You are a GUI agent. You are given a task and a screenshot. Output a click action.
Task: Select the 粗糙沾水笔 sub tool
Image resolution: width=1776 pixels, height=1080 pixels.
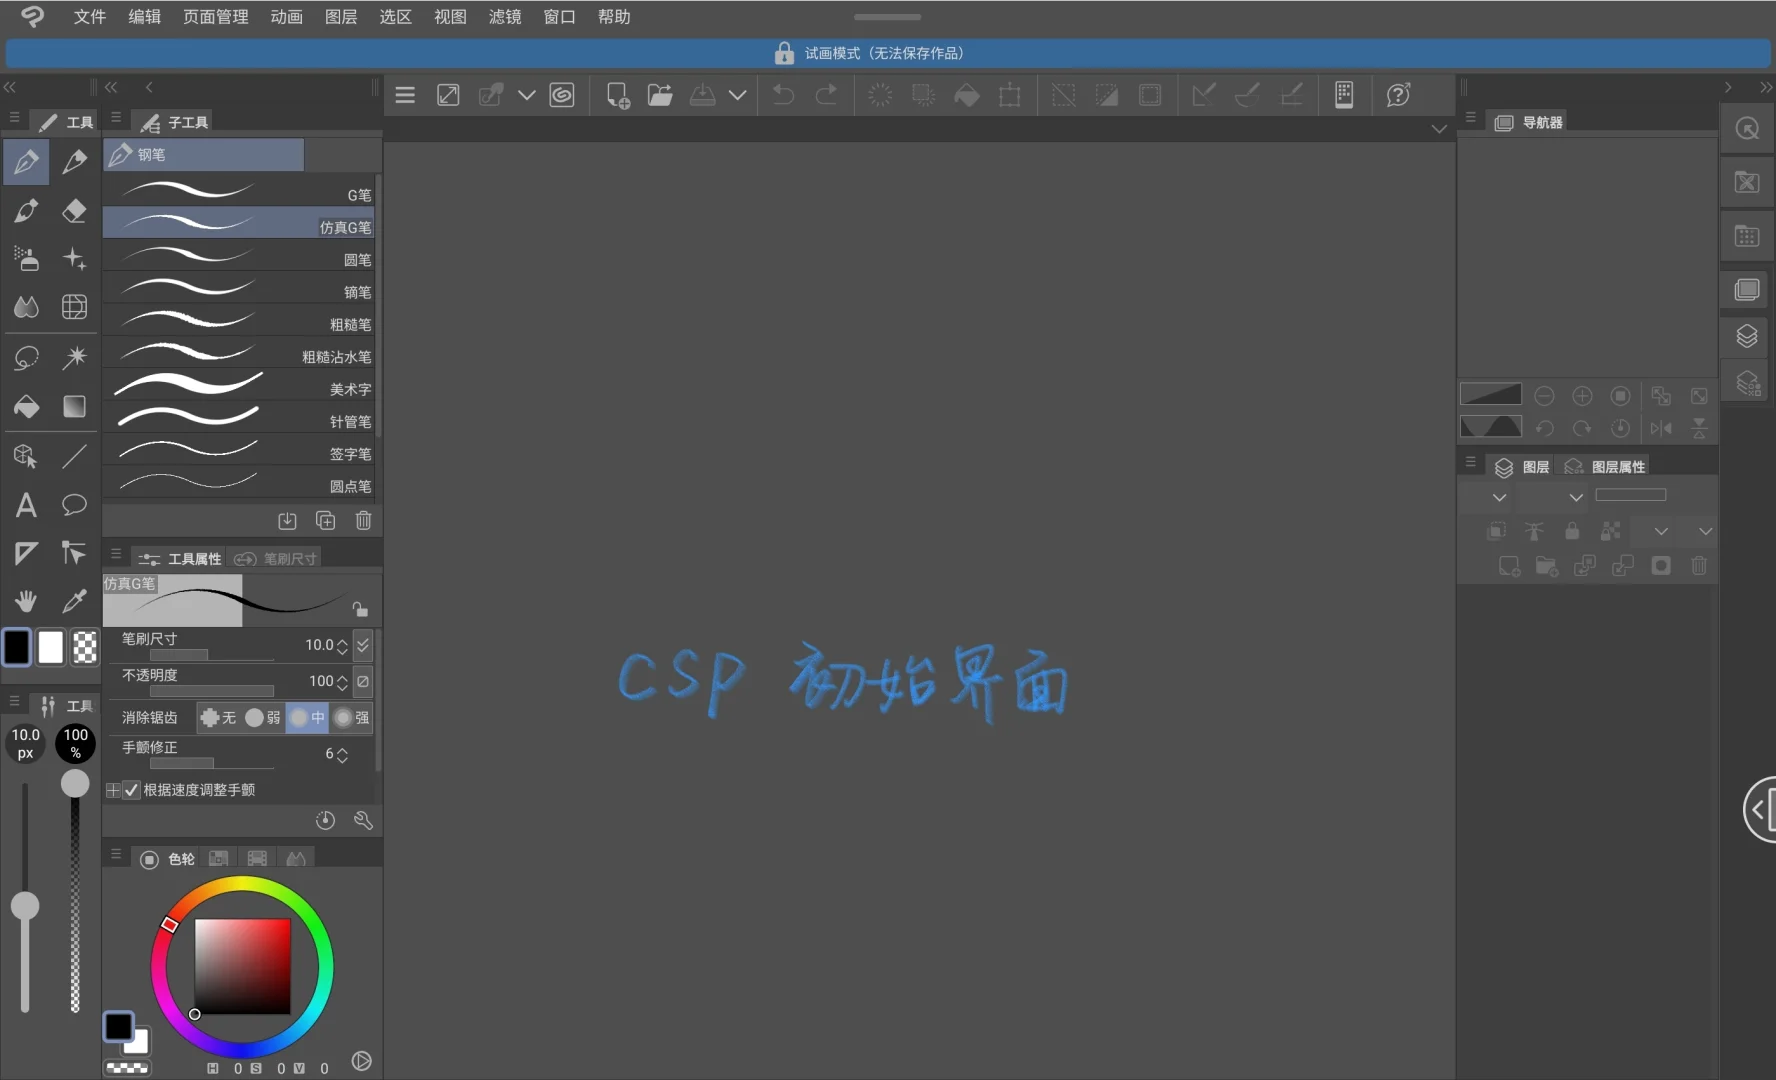point(239,352)
